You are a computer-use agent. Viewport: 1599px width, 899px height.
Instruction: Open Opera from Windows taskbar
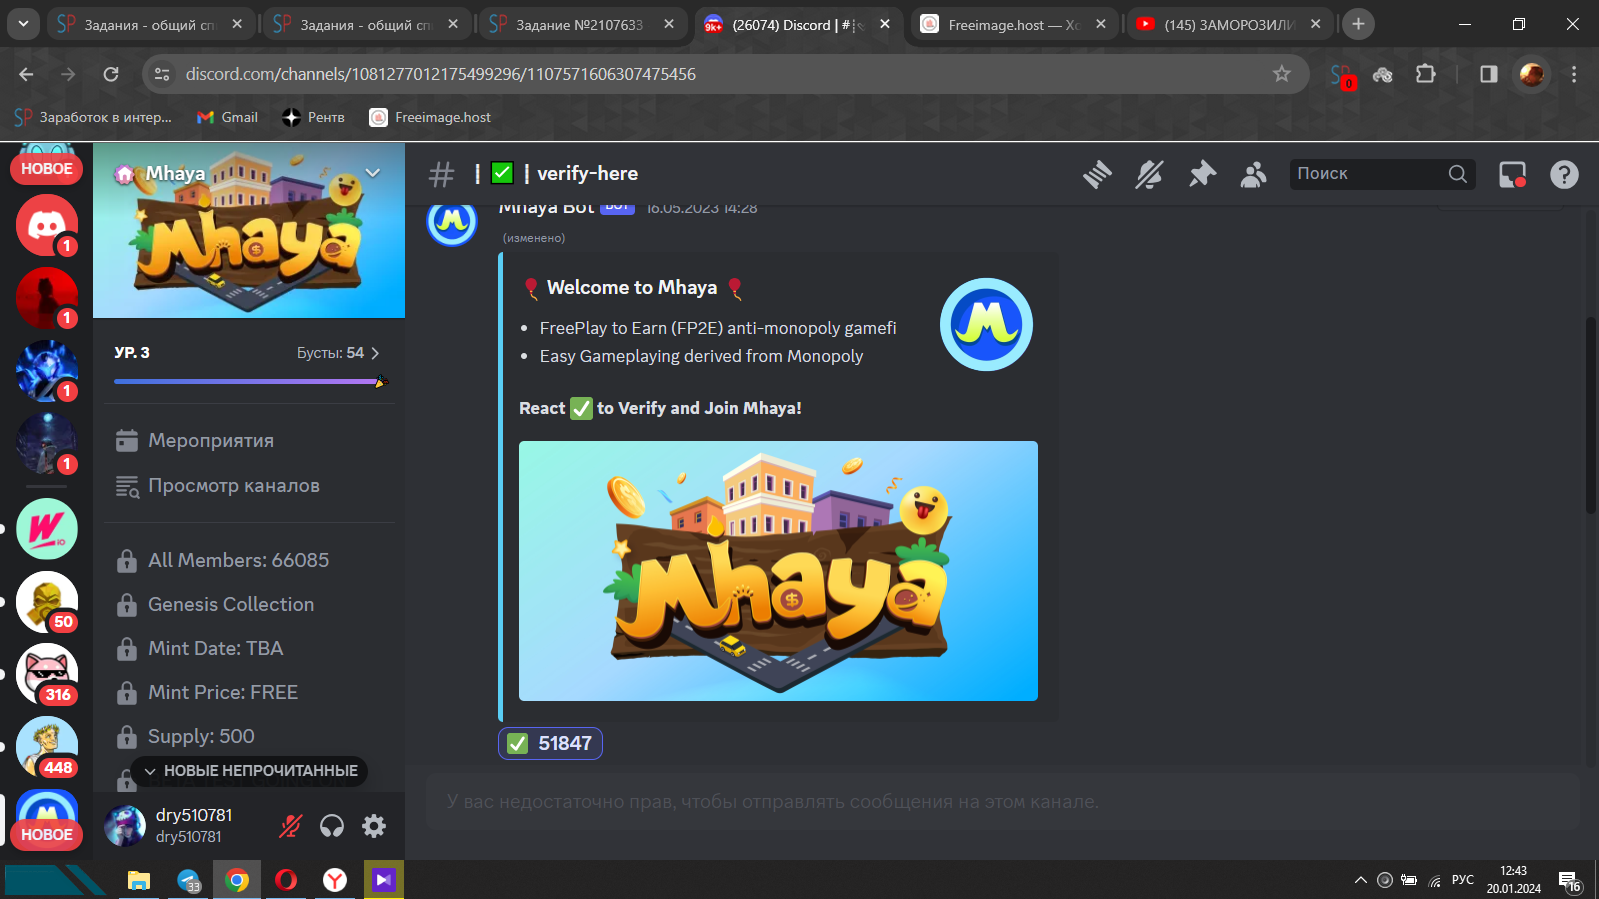[286, 880]
